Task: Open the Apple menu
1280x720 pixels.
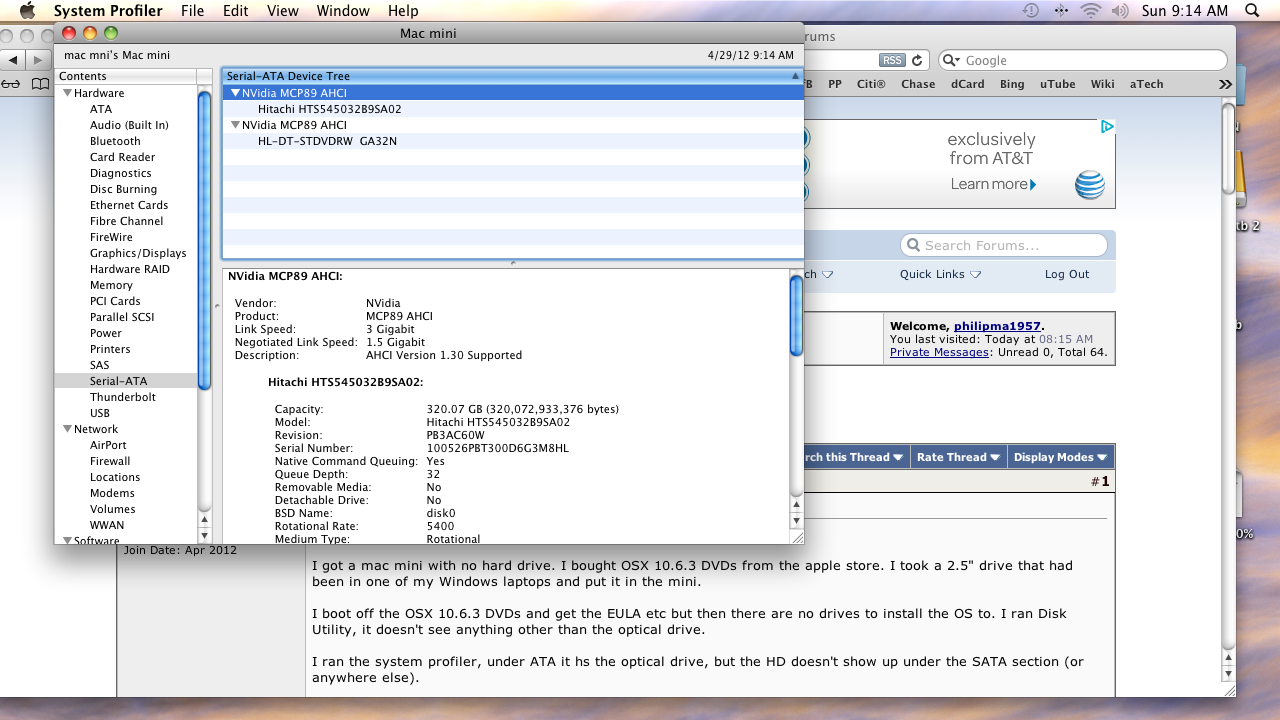Action: (27, 11)
